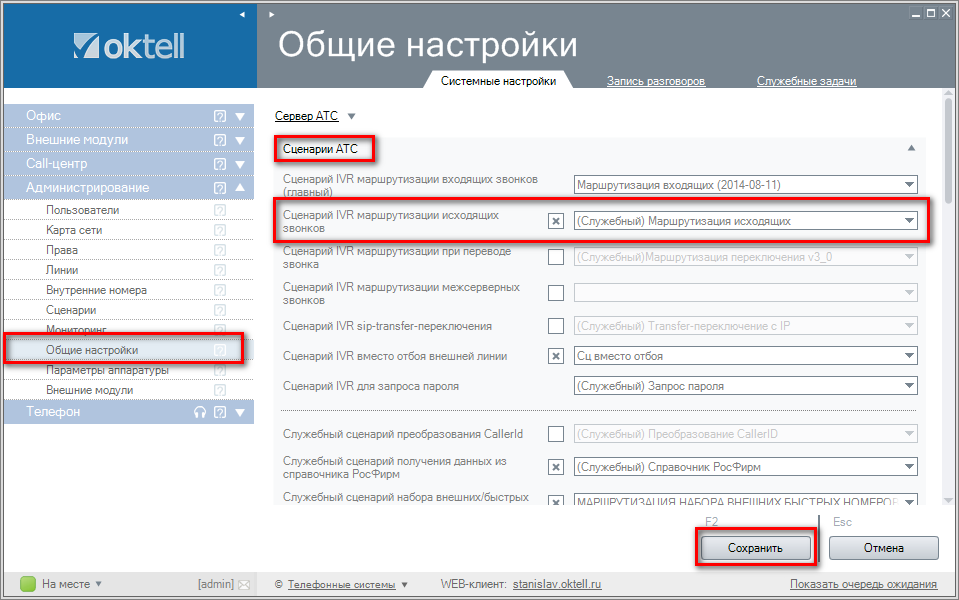
Task: Click help icon next to Пользователи item
Action: coord(220,210)
